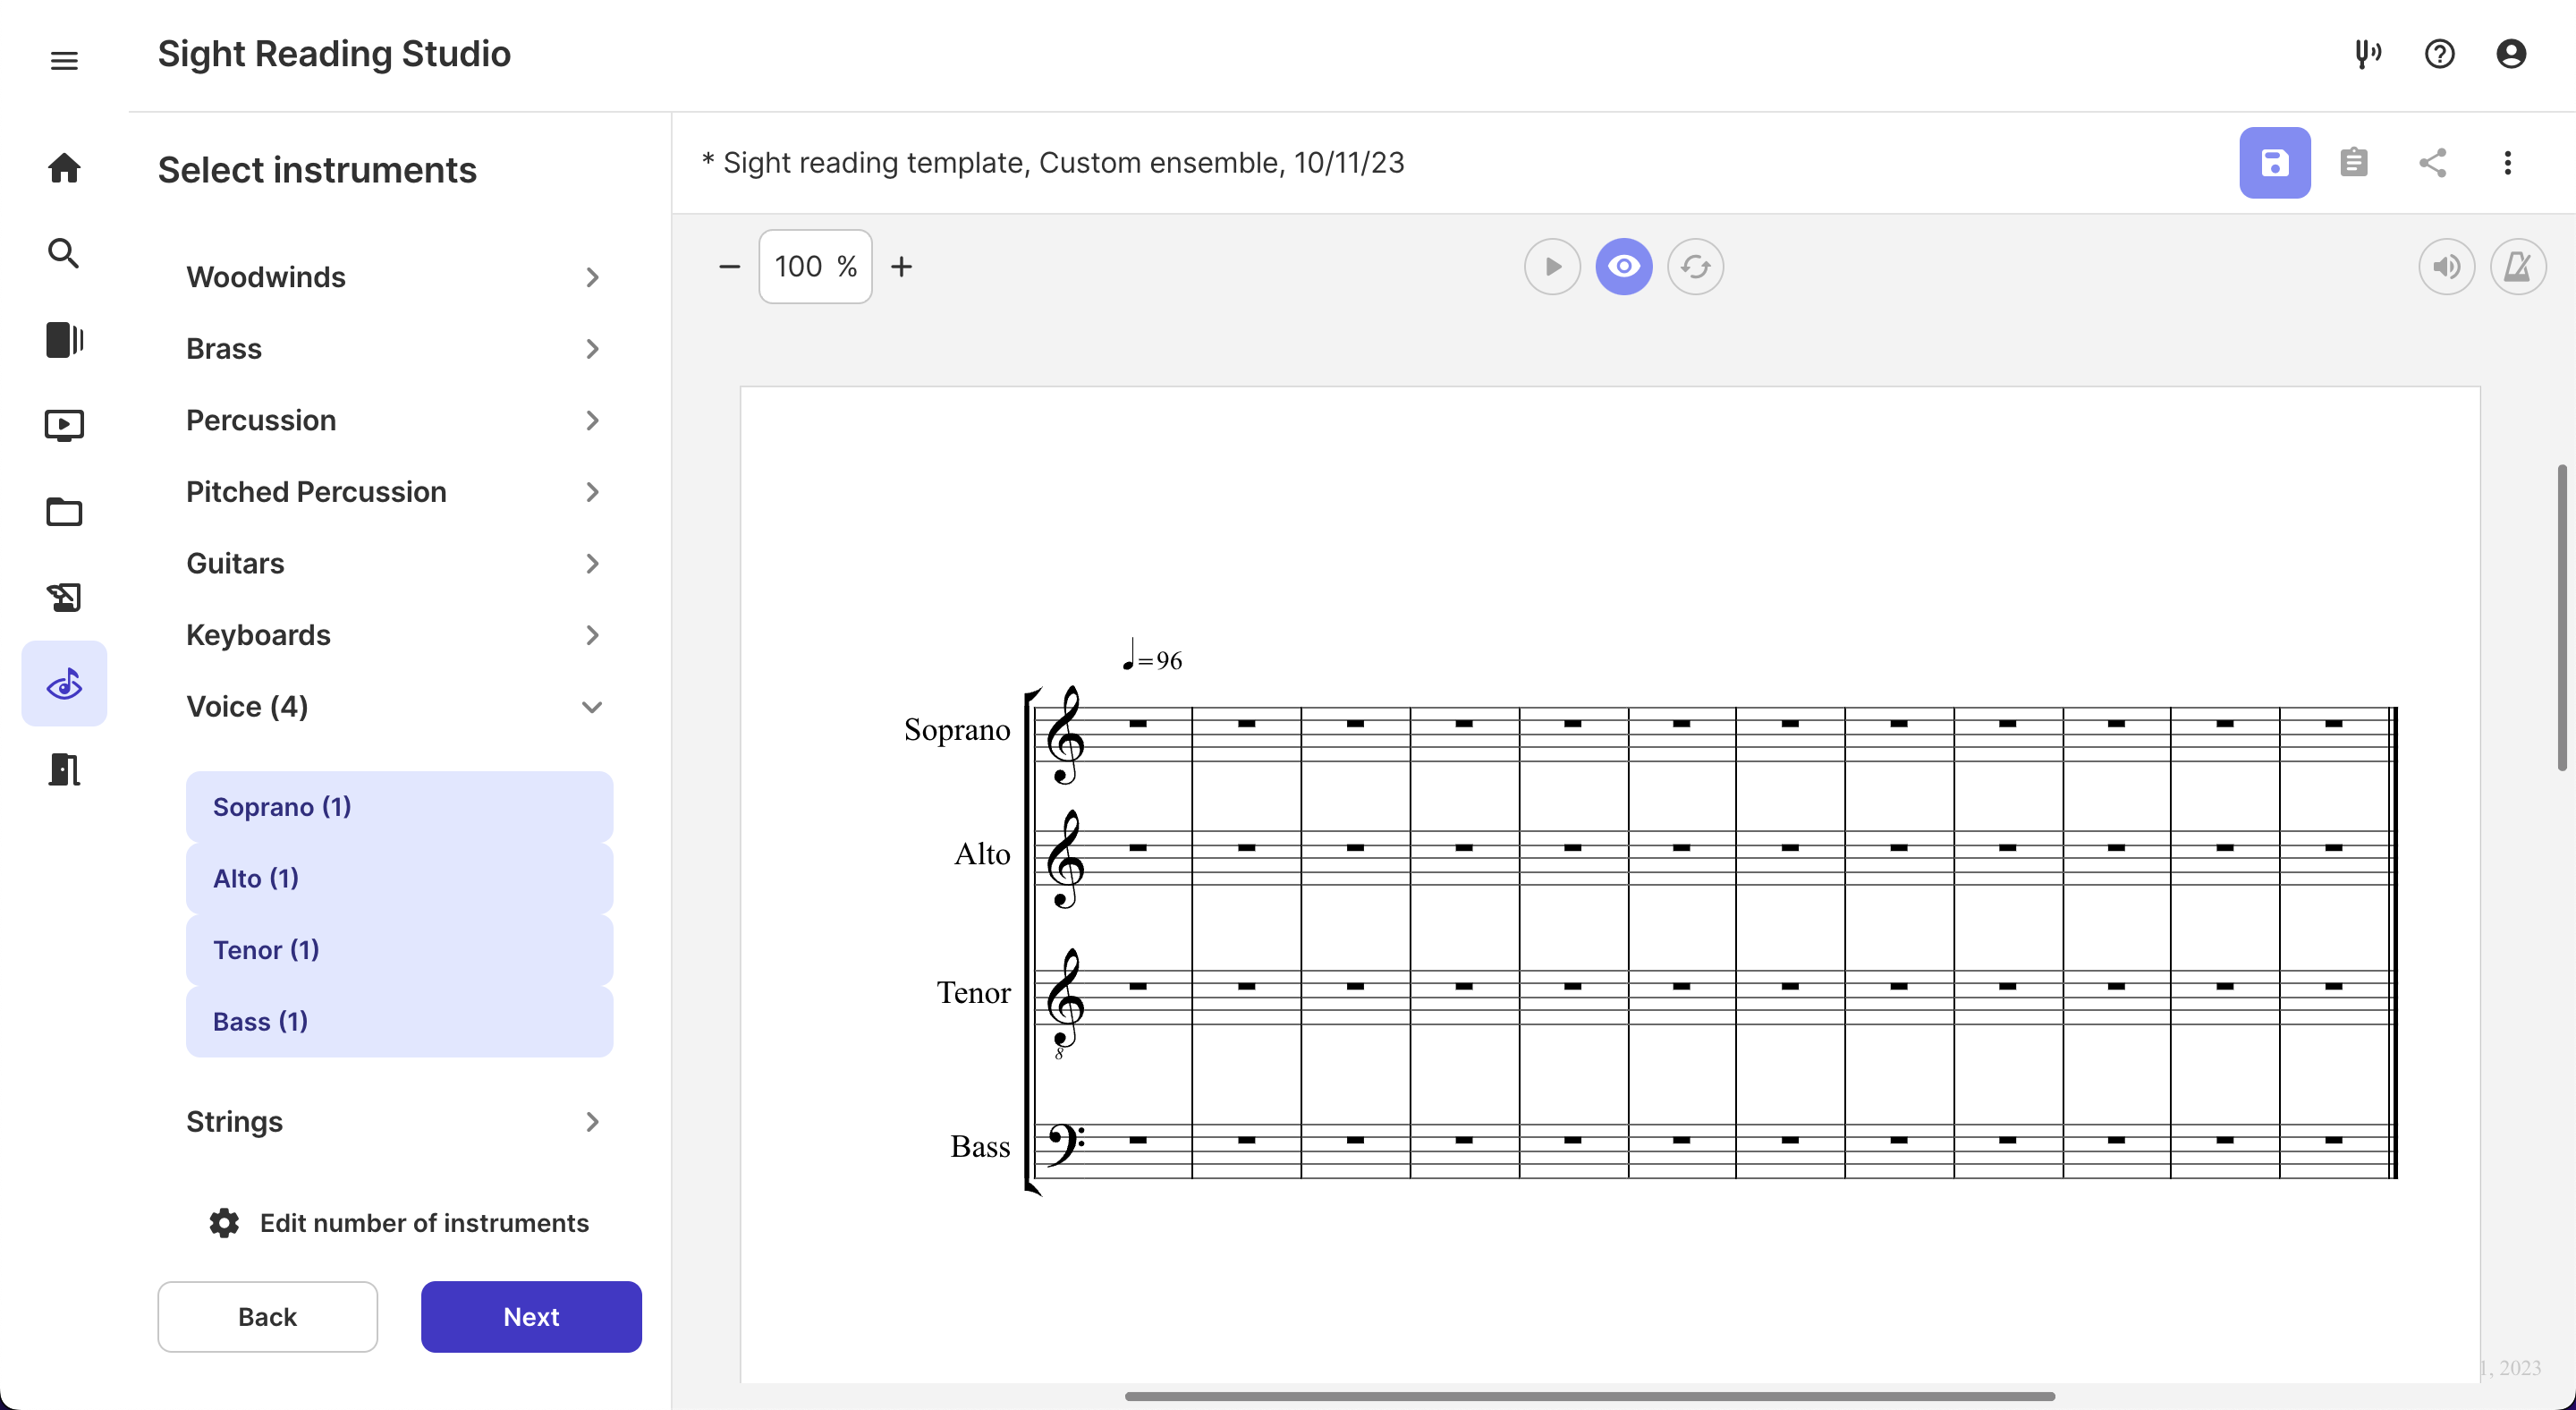Collapse the Voice (4) category
2576x1410 pixels.
[397, 707]
